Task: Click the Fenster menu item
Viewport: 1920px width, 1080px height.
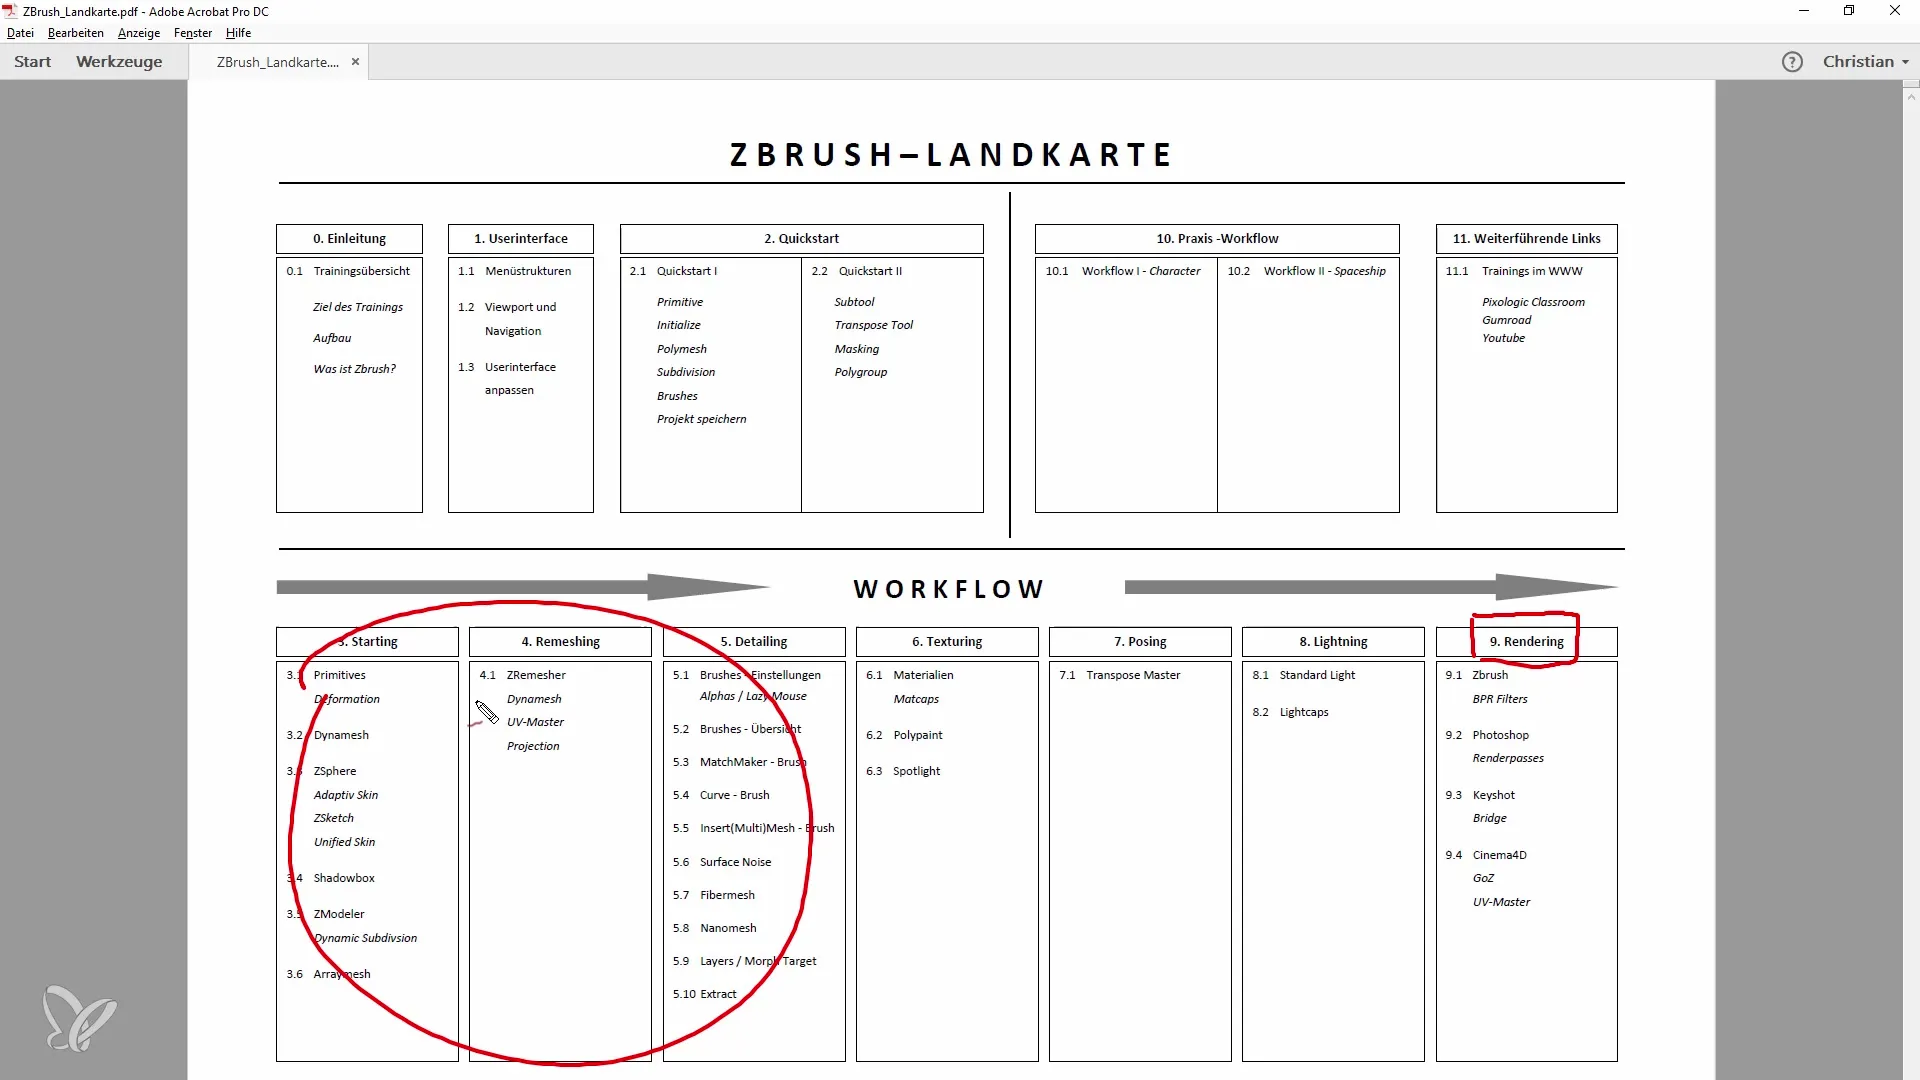Action: point(191,33)
